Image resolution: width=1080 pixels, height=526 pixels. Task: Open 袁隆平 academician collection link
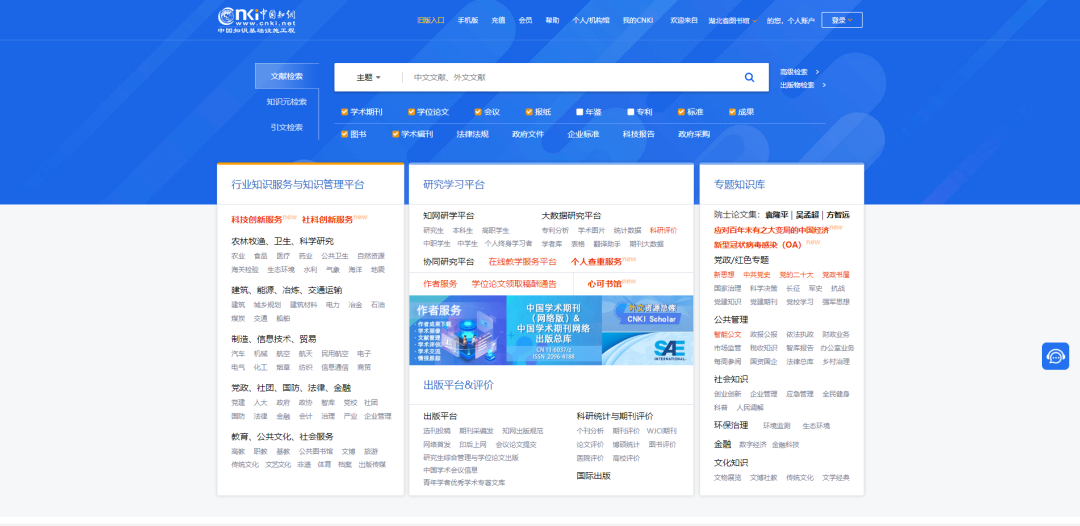coord(776,215)
